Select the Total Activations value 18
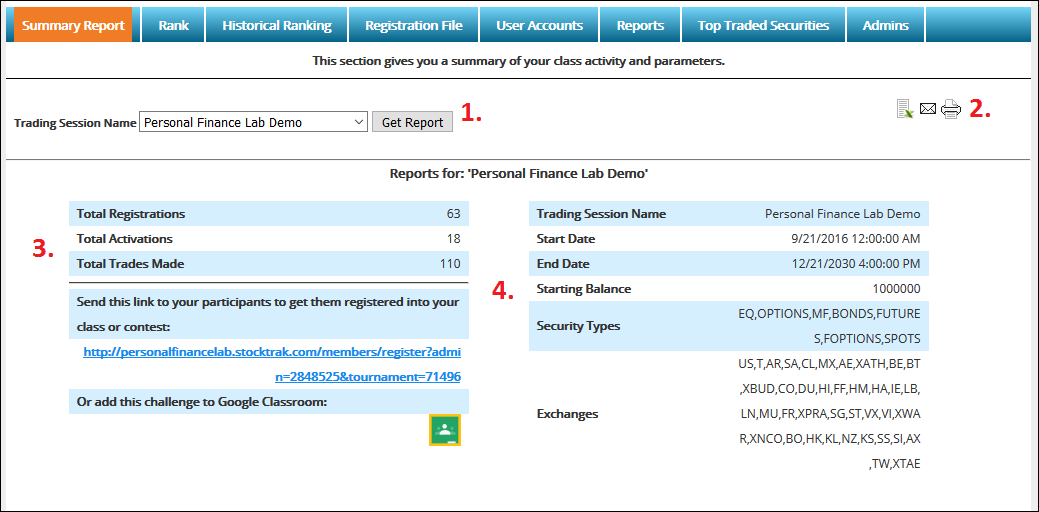1039x512 pixels. 453,239
